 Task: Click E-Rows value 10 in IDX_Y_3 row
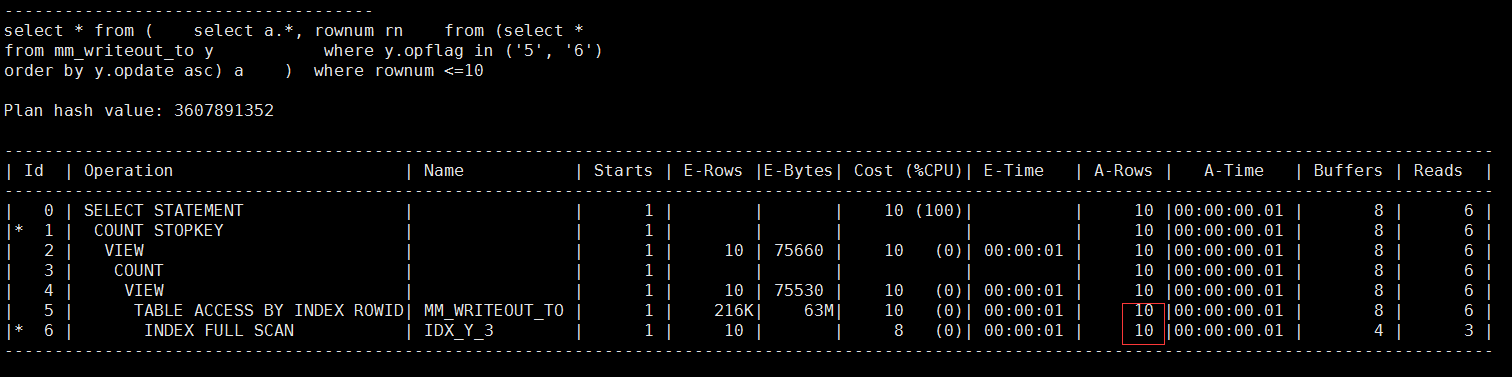(x=733, y=330)
